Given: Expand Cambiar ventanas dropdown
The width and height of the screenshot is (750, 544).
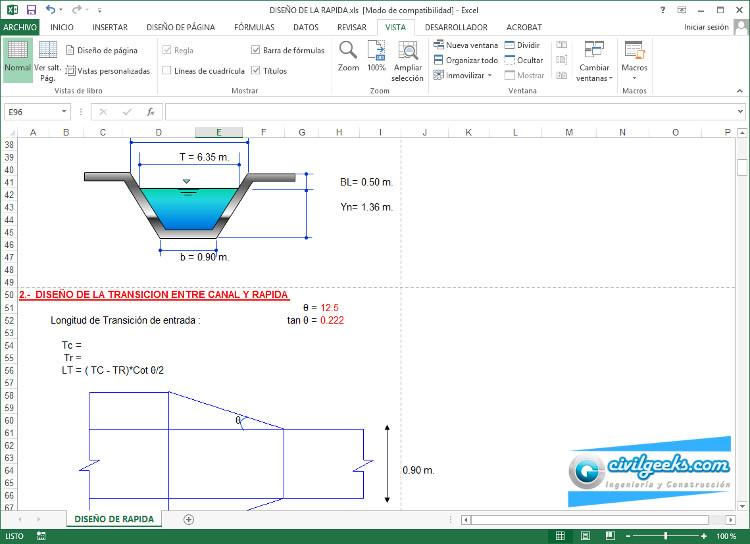Looking at the screenshot, I should point(594,62).
